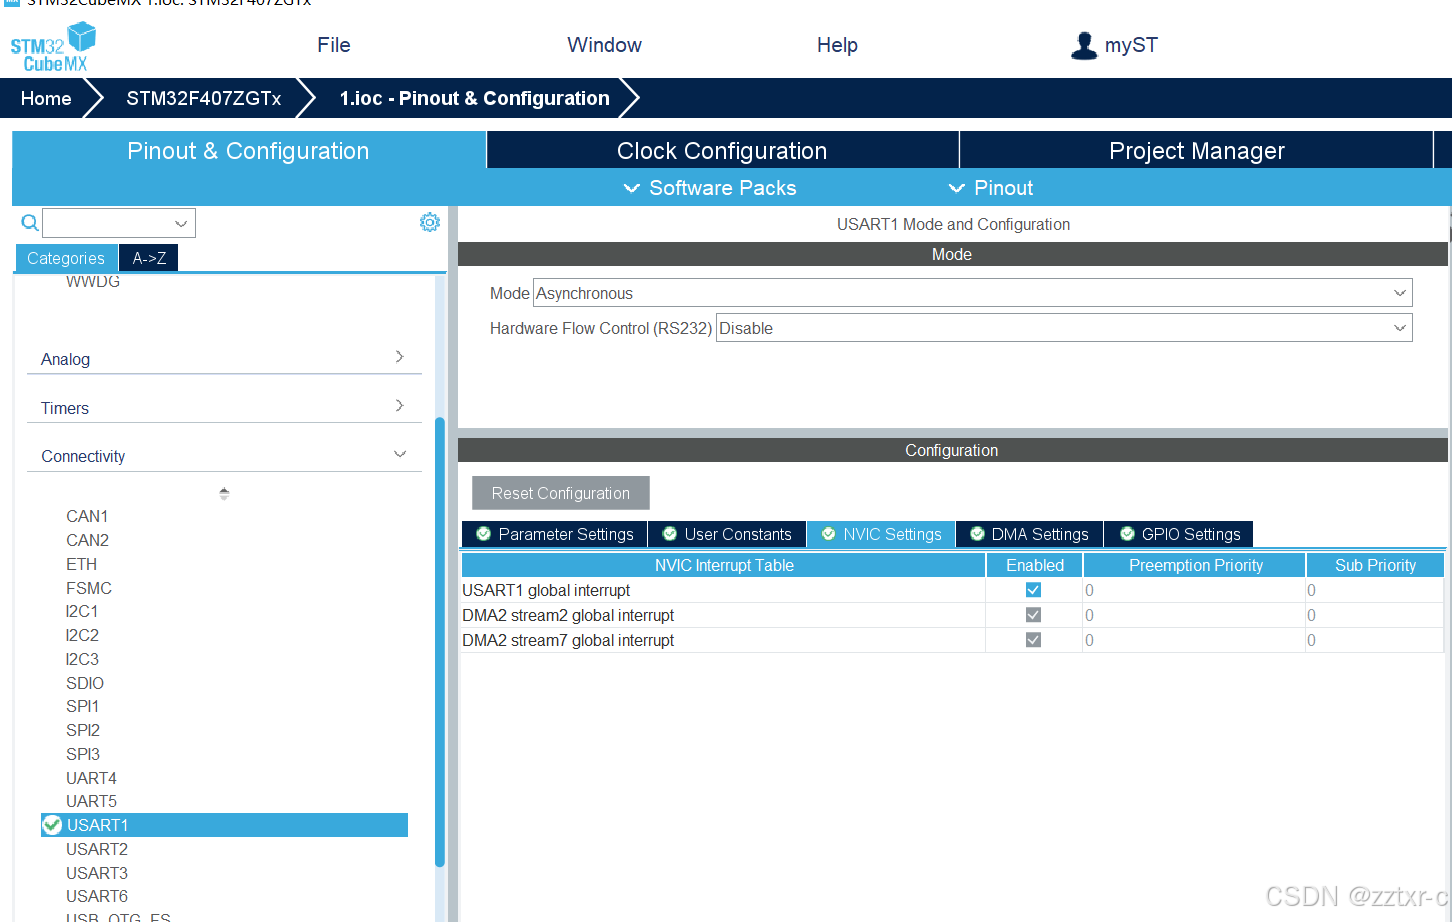Open the Software Packs dropdown
Screen dimensions: 1452x922
[x=710, y=188]
